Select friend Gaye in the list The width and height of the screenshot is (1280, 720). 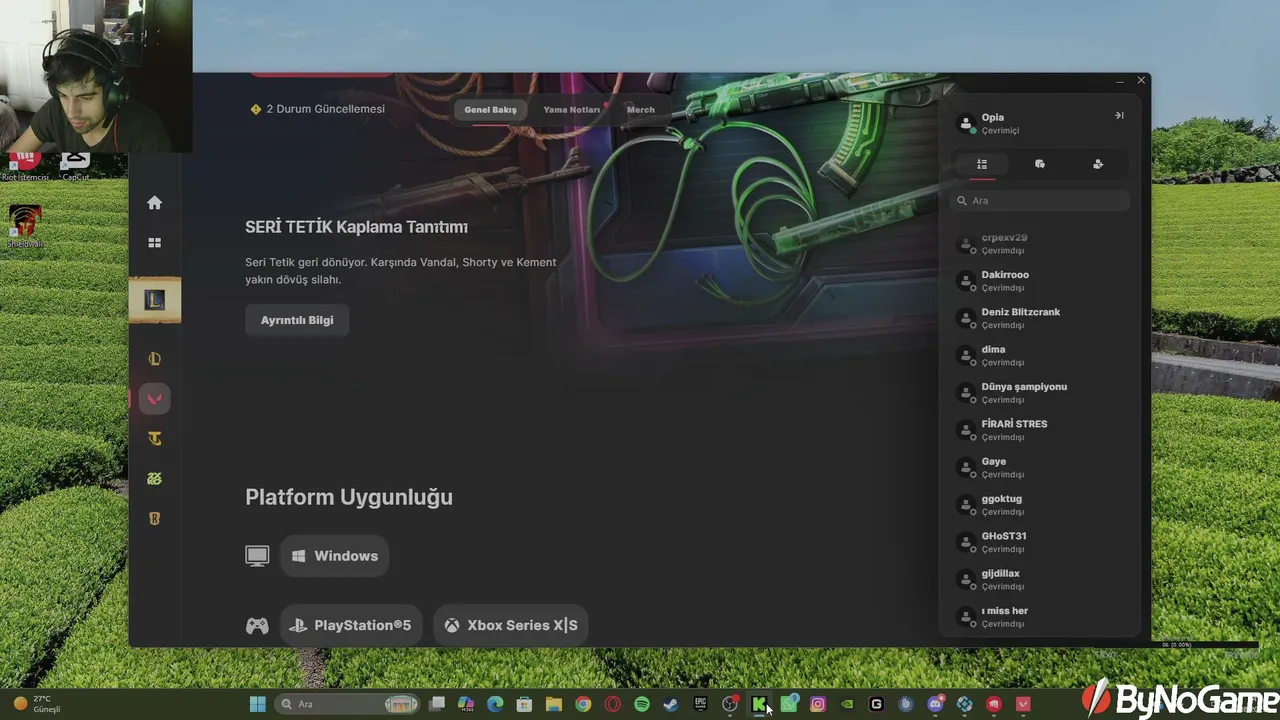tap(1040, 467)
